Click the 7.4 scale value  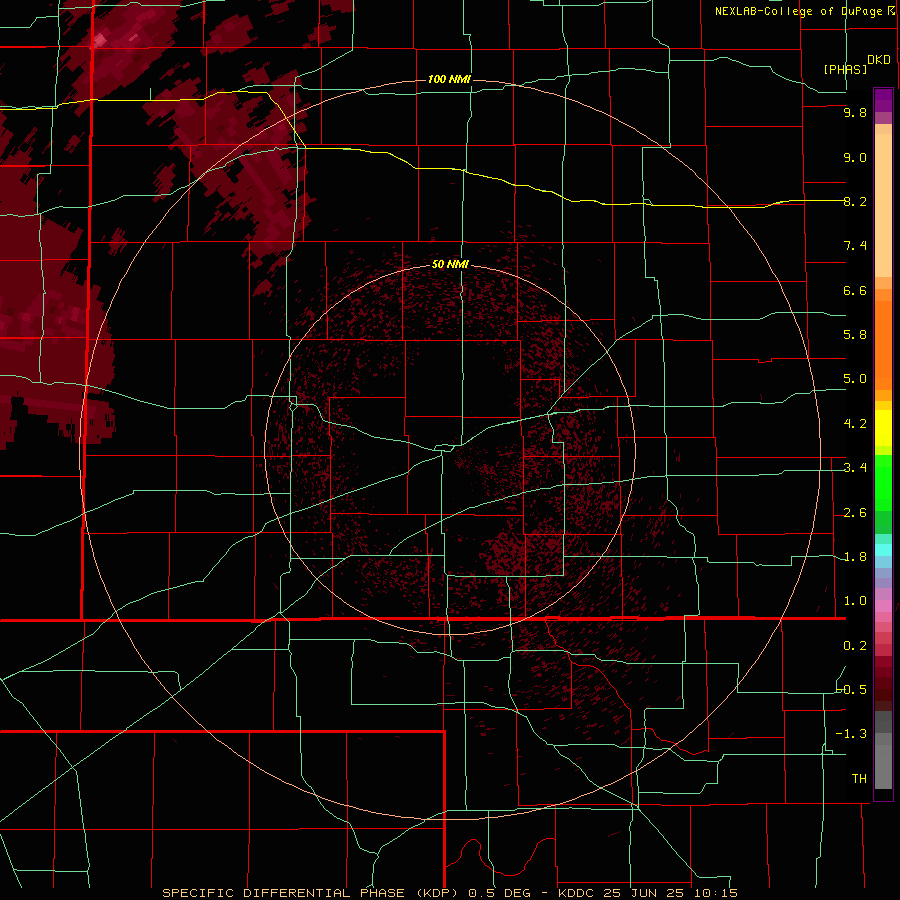[855, 246]
